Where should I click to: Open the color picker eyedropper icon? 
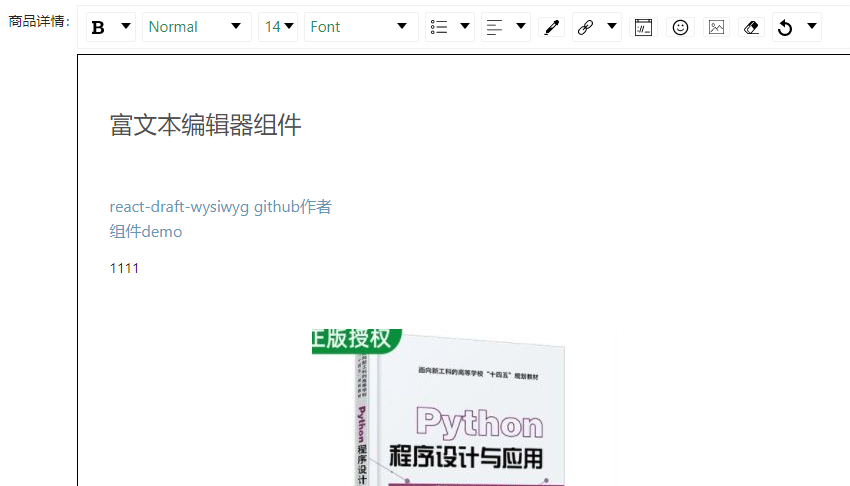[552, 27]
